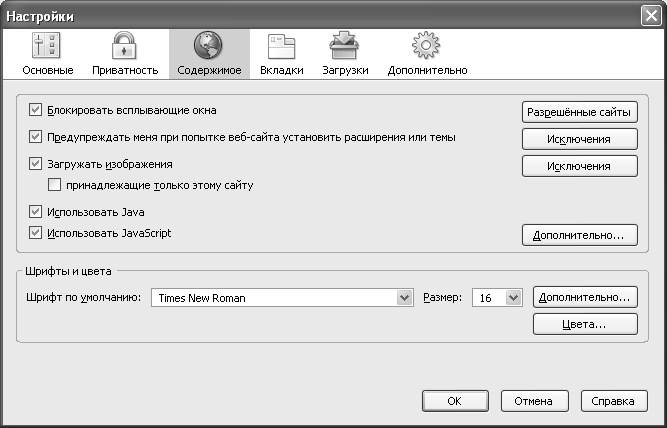Screen dimensions: 667x428
Task: Toggle the Использовать Java checkbox
Action: coord(37,212)
